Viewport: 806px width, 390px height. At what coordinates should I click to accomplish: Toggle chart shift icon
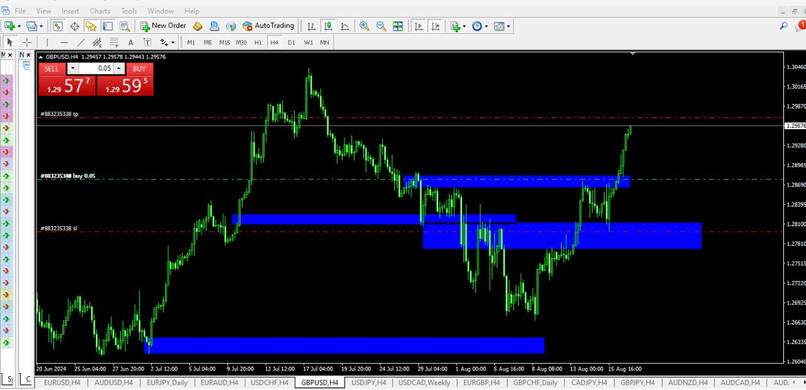tap(436, 26)
